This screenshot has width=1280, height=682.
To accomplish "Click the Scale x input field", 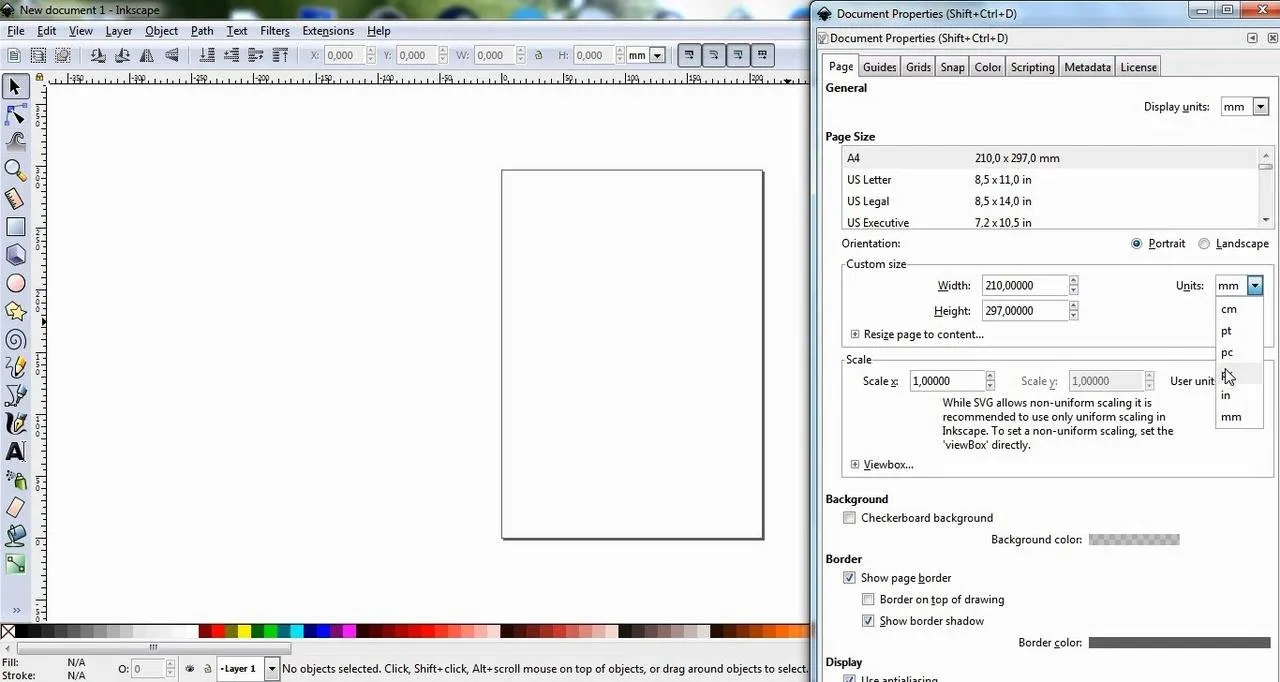I will [947, 381].
